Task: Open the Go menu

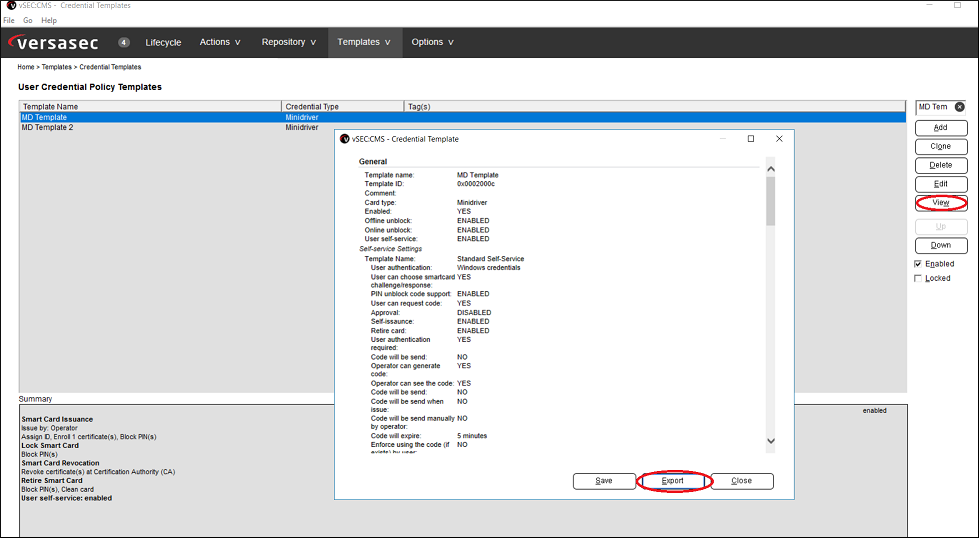Action: pos(27,20)
